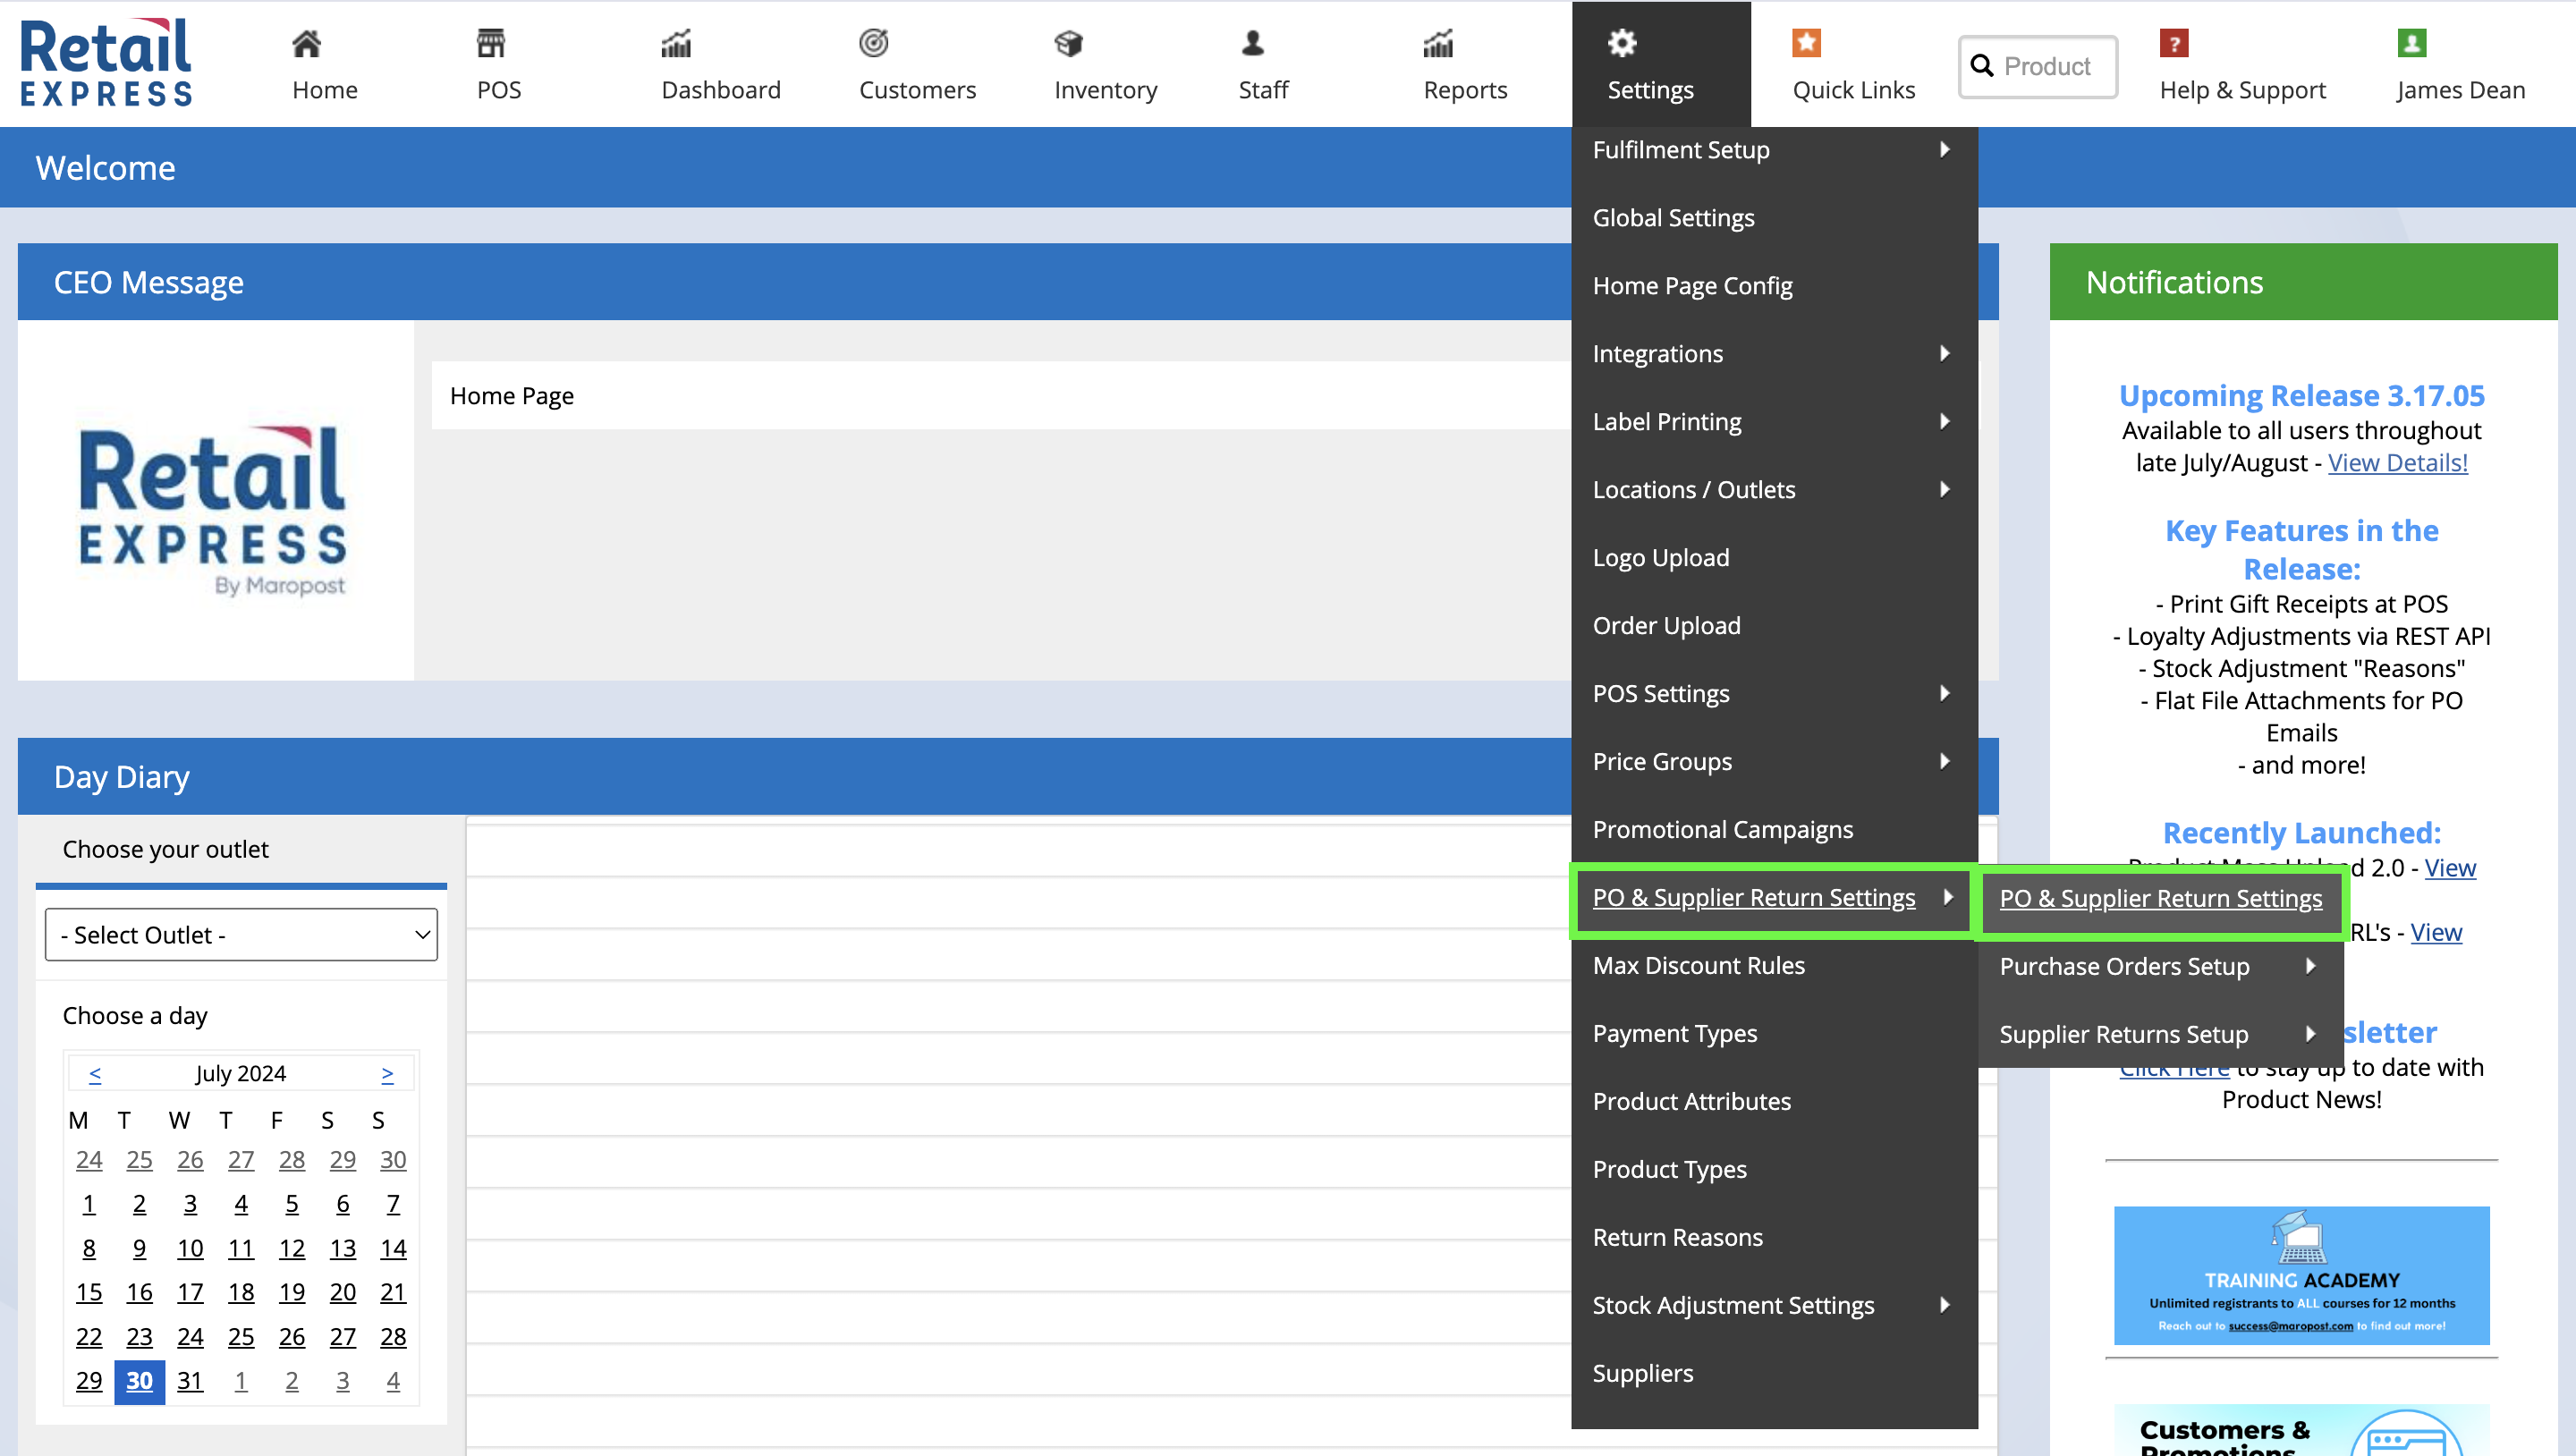Click the Settings gear icon
Viewport: 2576px width, 1456px height.
[1622, 43]
